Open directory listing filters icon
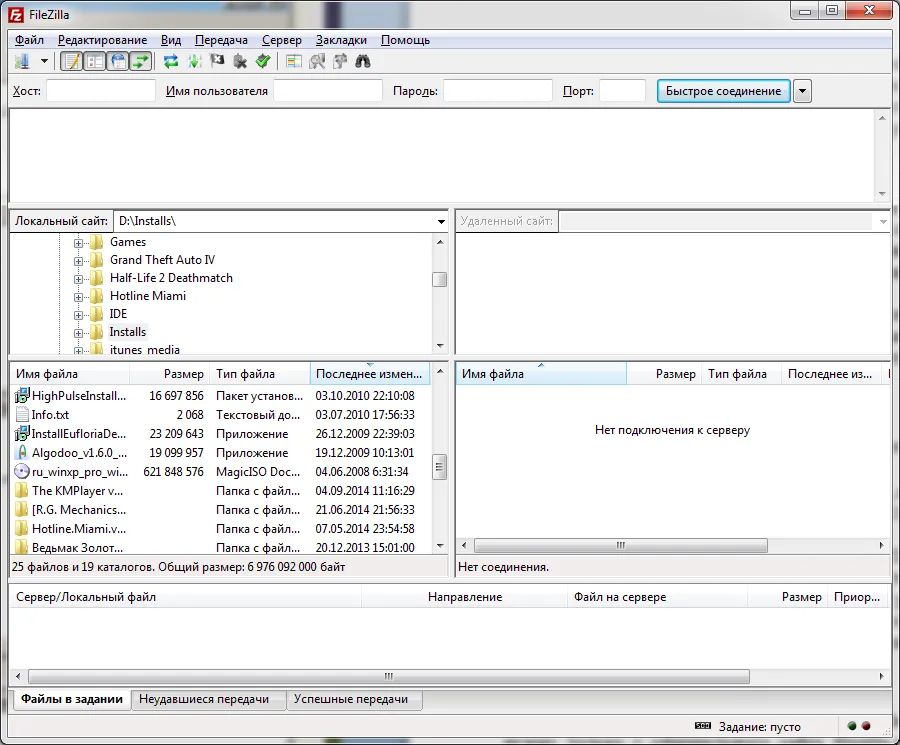The image size is (900, 745). click(x=294, y=61)
